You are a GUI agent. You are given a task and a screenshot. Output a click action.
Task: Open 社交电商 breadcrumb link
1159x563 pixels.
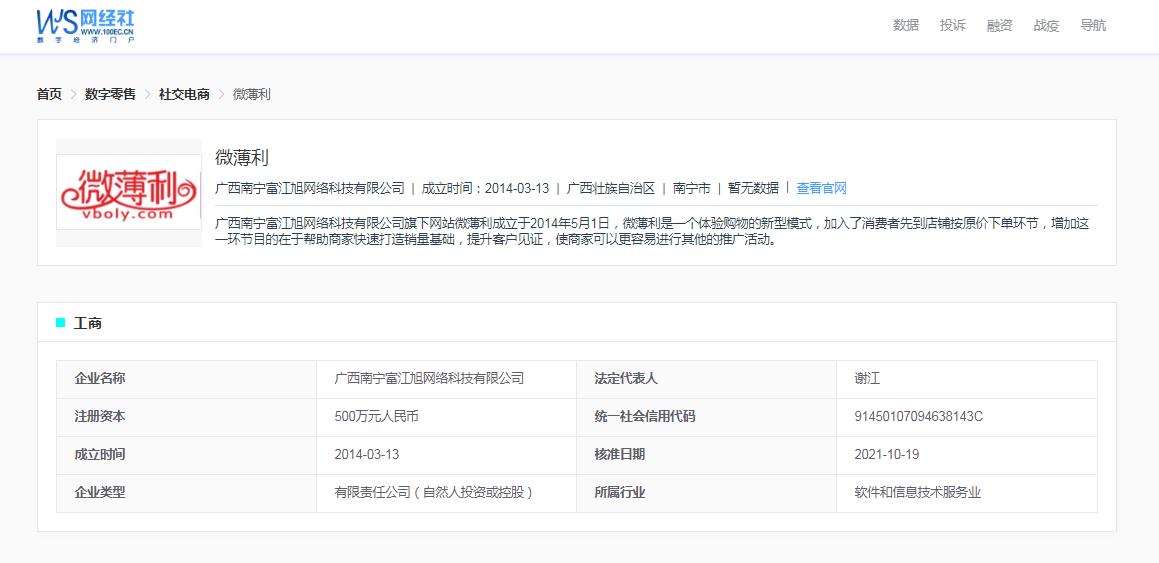click(184, 95)
